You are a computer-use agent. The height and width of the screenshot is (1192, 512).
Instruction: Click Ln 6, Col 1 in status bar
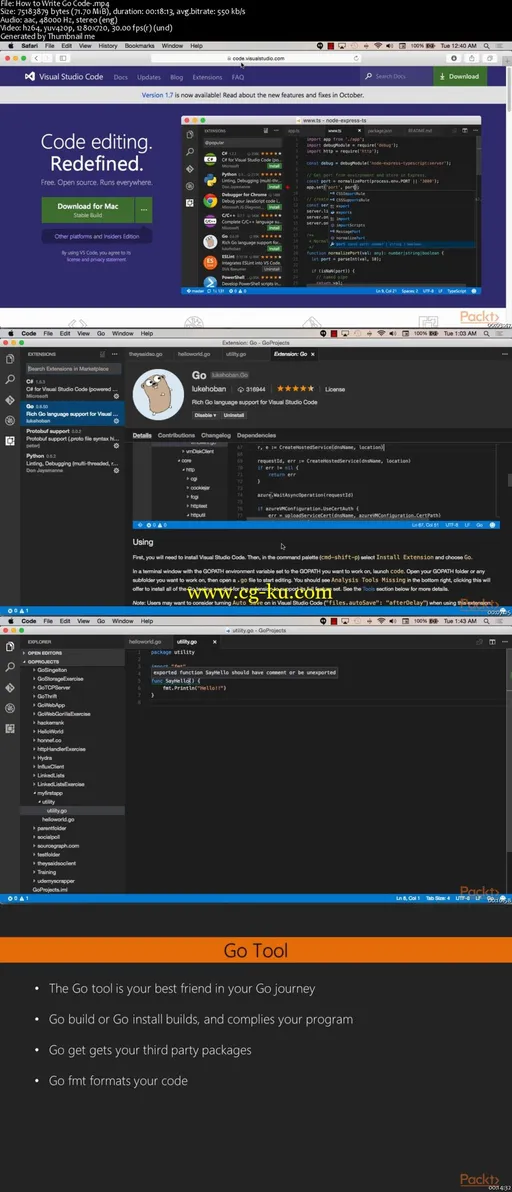coord(409,899)
